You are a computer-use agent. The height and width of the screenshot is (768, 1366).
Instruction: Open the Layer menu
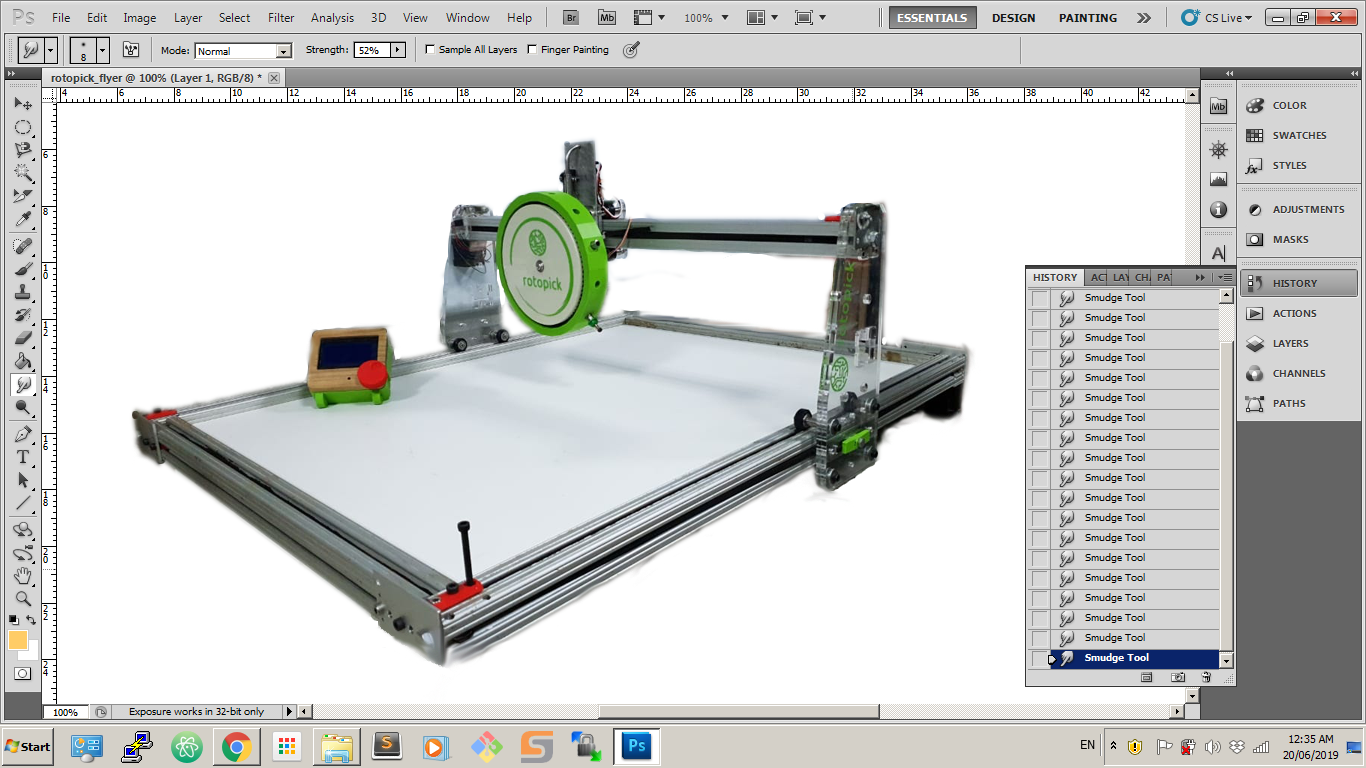coord(188,18)
